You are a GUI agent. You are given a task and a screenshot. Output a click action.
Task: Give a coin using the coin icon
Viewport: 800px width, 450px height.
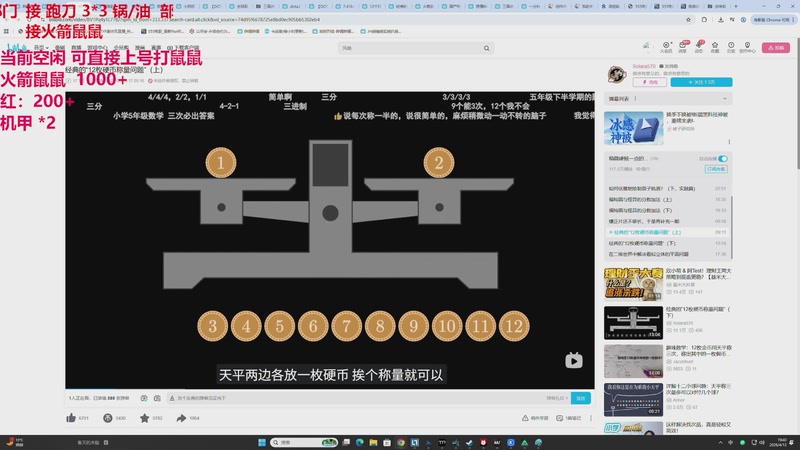pos(108,418)
